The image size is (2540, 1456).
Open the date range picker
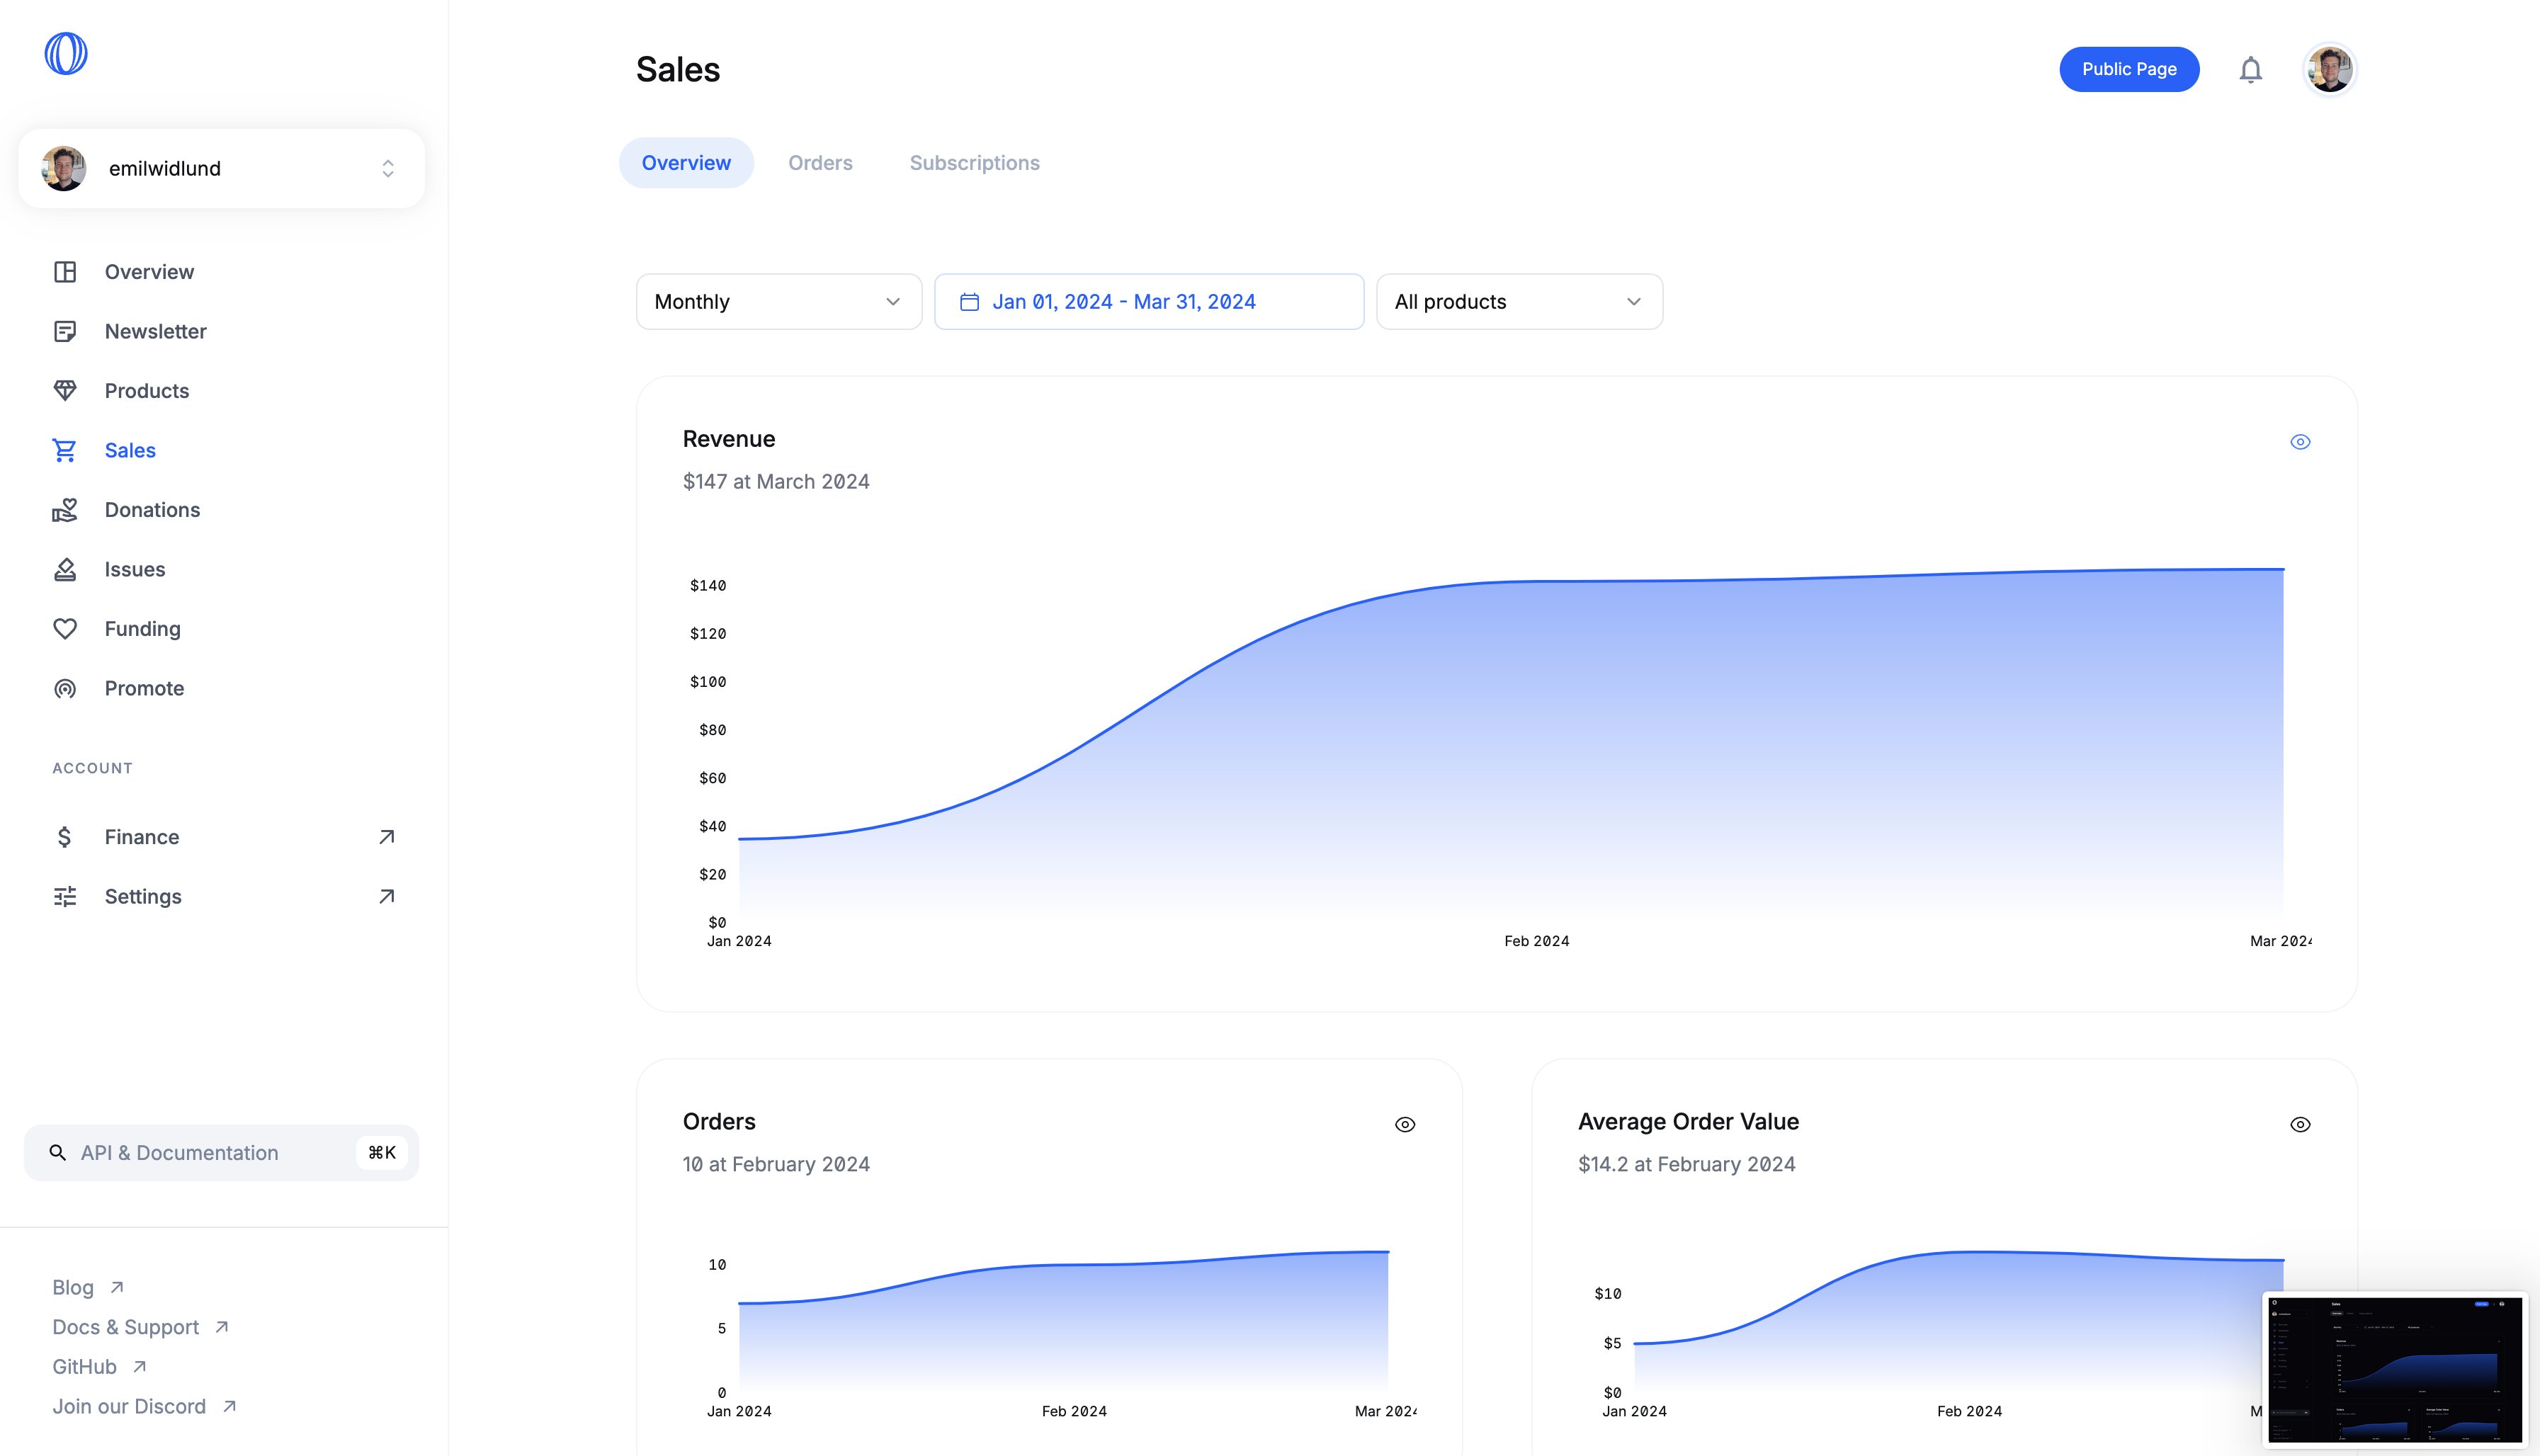click(x=1148, y=301)
